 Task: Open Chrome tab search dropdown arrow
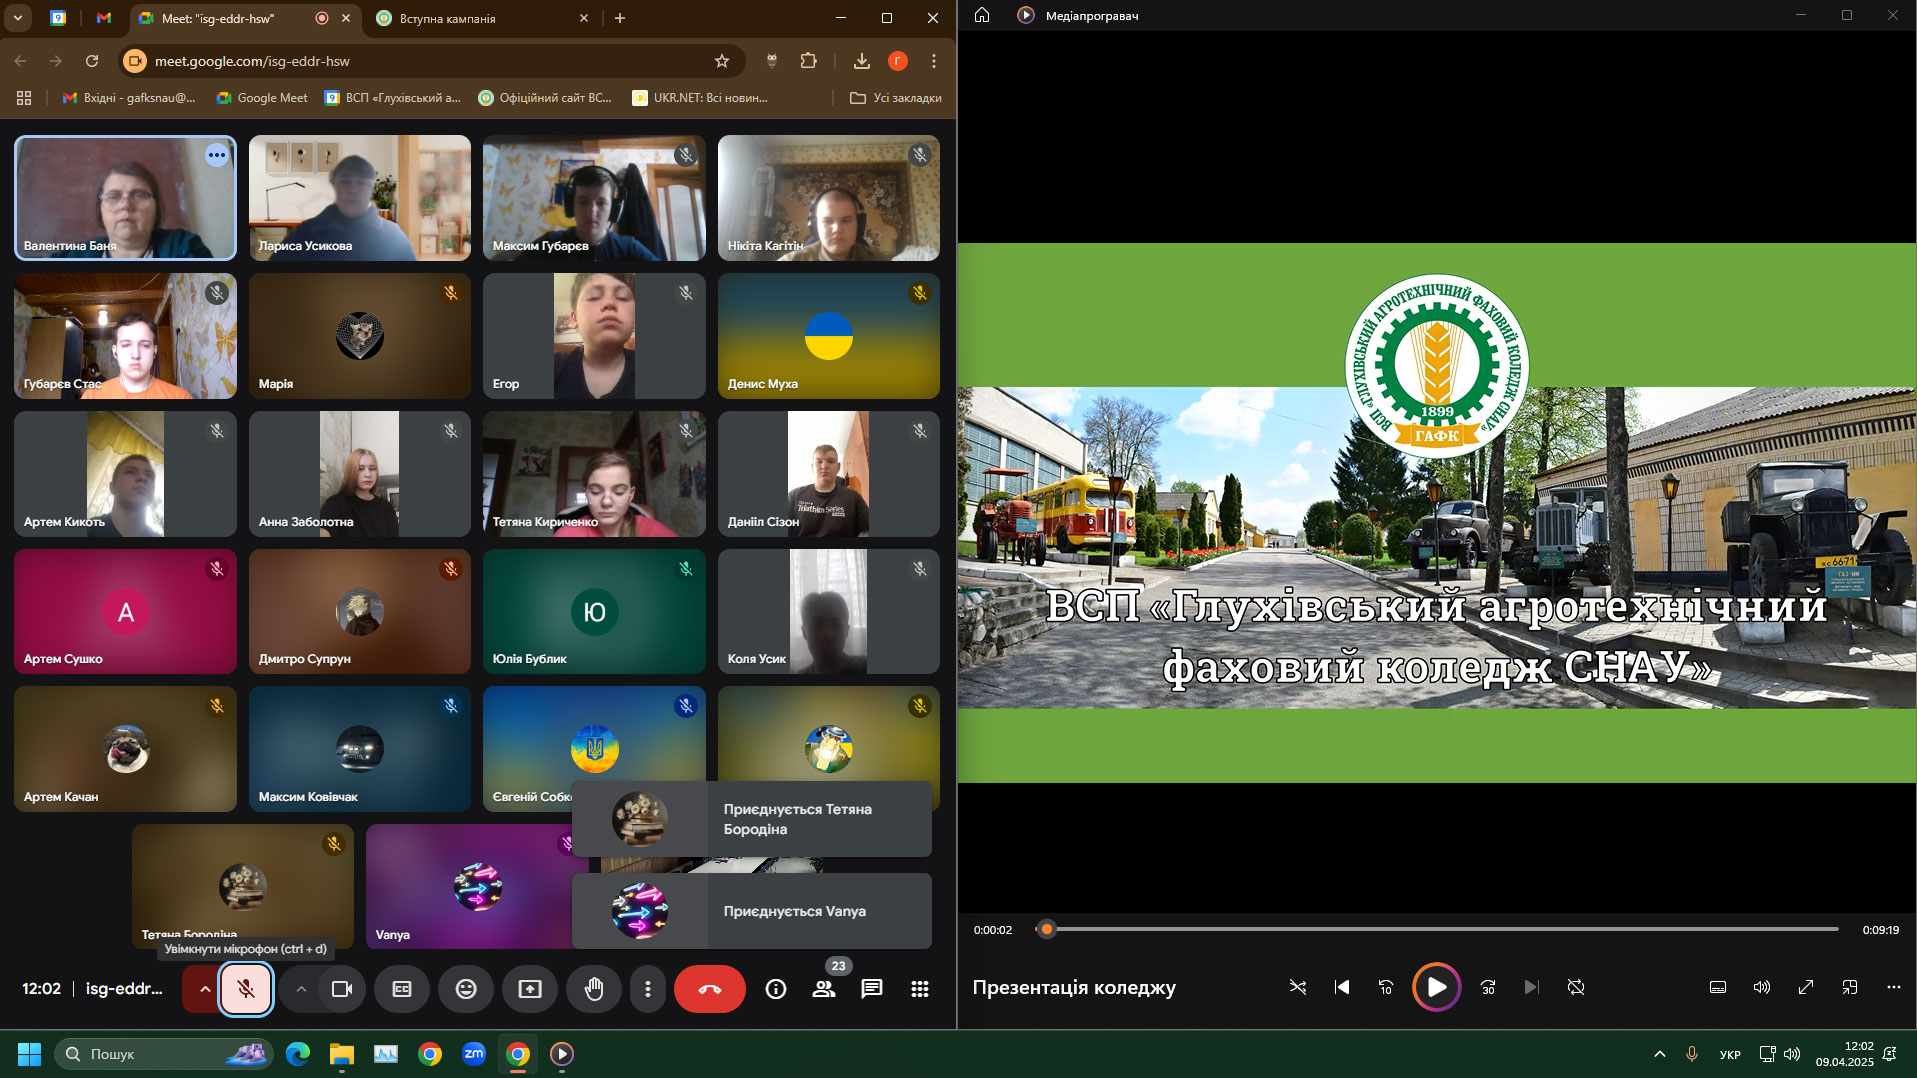[x=18, y=18]
